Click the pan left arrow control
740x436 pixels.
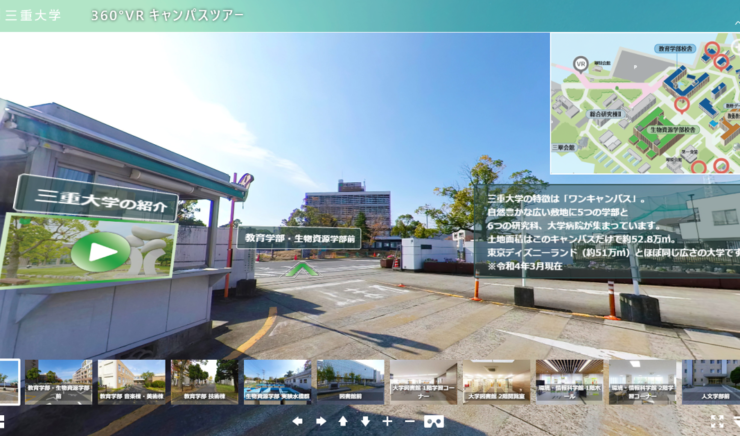click(297, 421)
